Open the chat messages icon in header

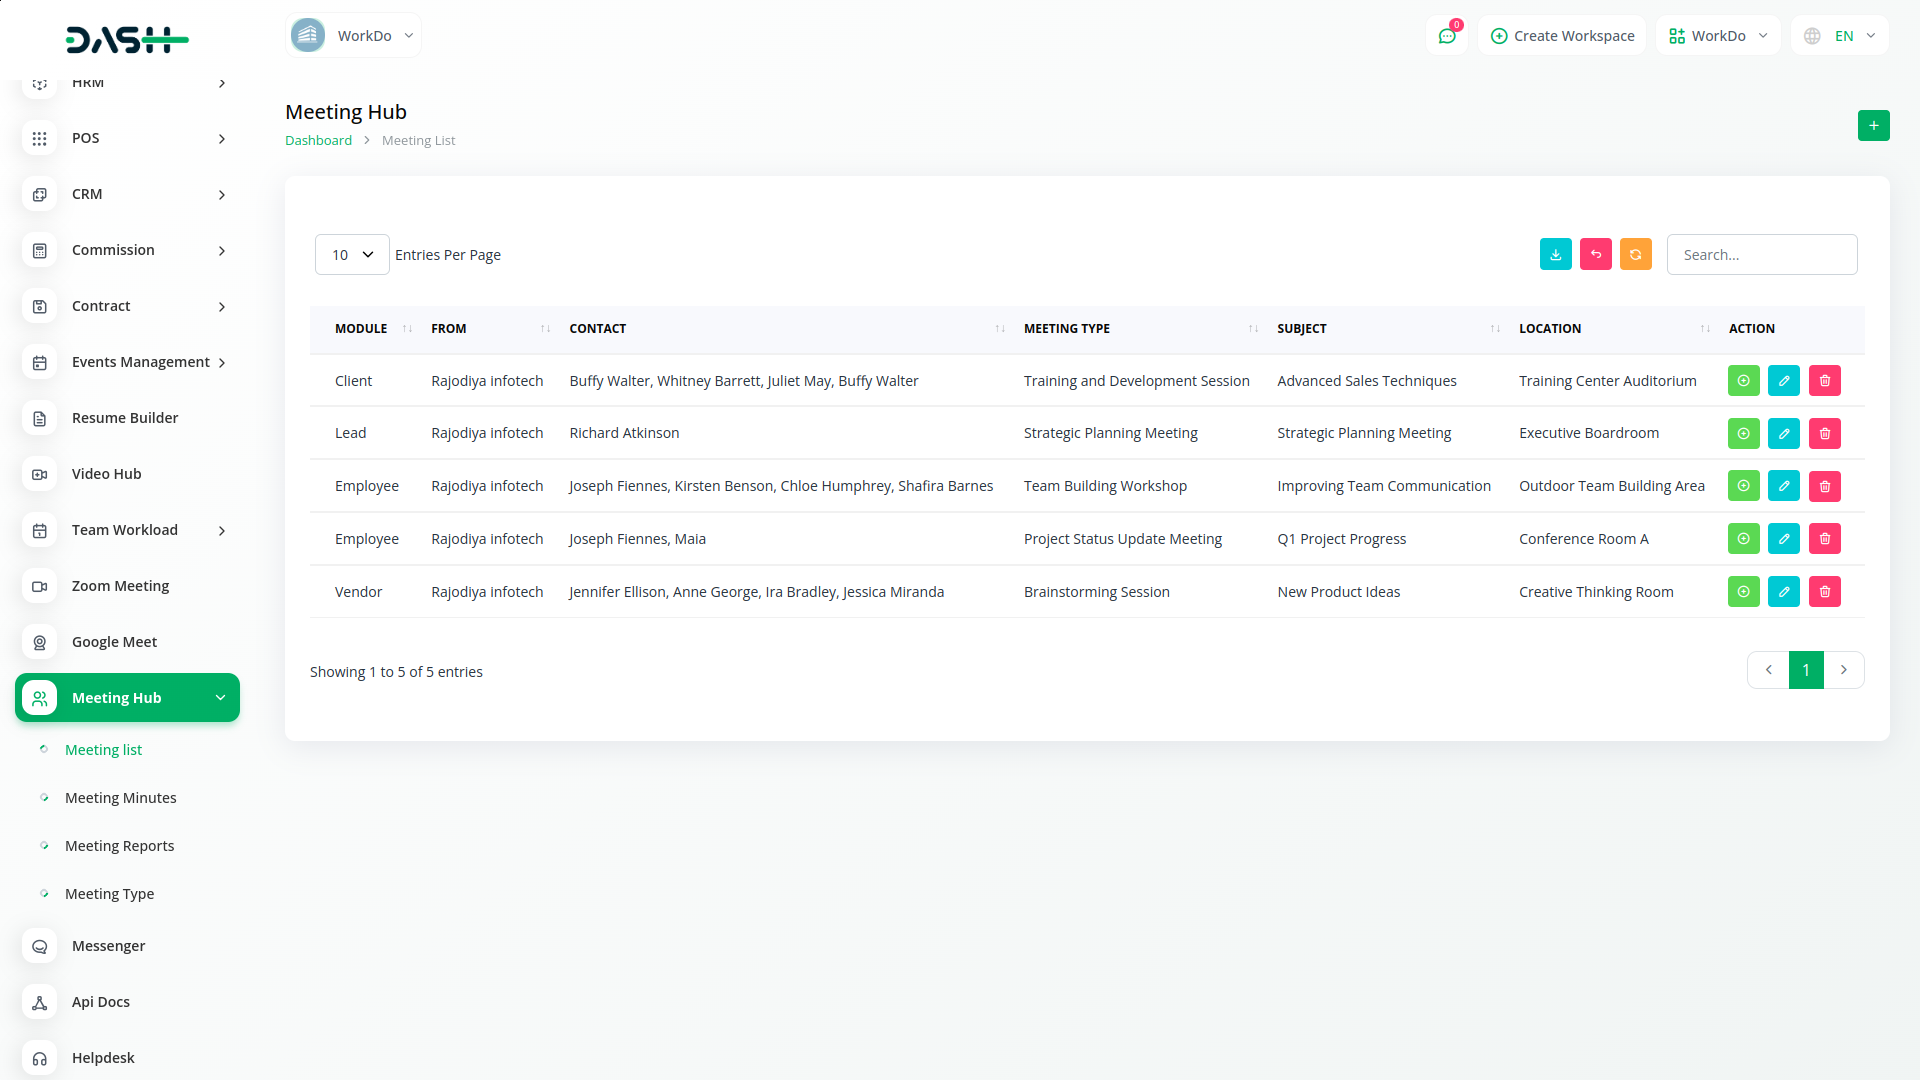[x=1446, y=36]
